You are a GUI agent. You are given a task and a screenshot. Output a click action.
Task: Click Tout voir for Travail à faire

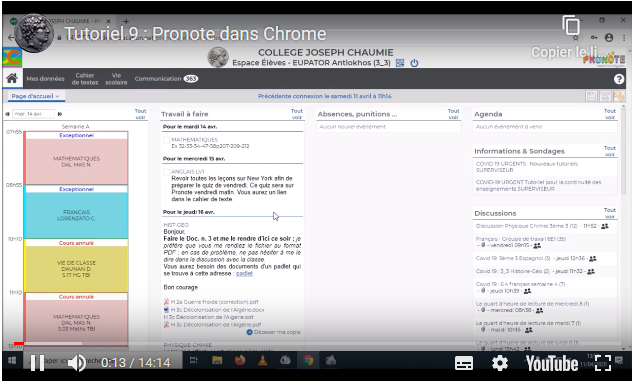coord(297,114)
